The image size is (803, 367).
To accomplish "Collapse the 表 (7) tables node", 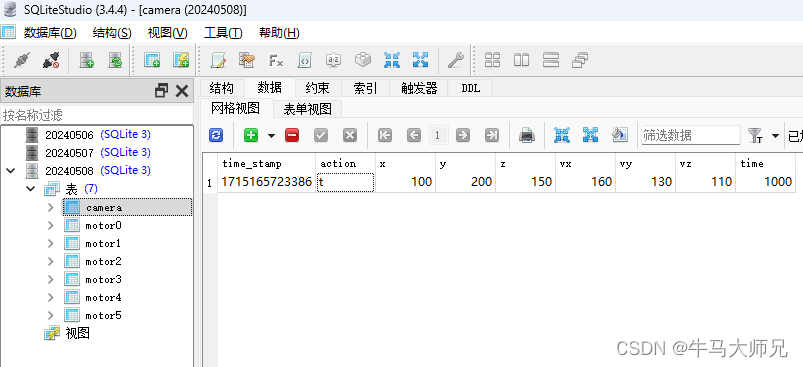I will pos(31,189).
